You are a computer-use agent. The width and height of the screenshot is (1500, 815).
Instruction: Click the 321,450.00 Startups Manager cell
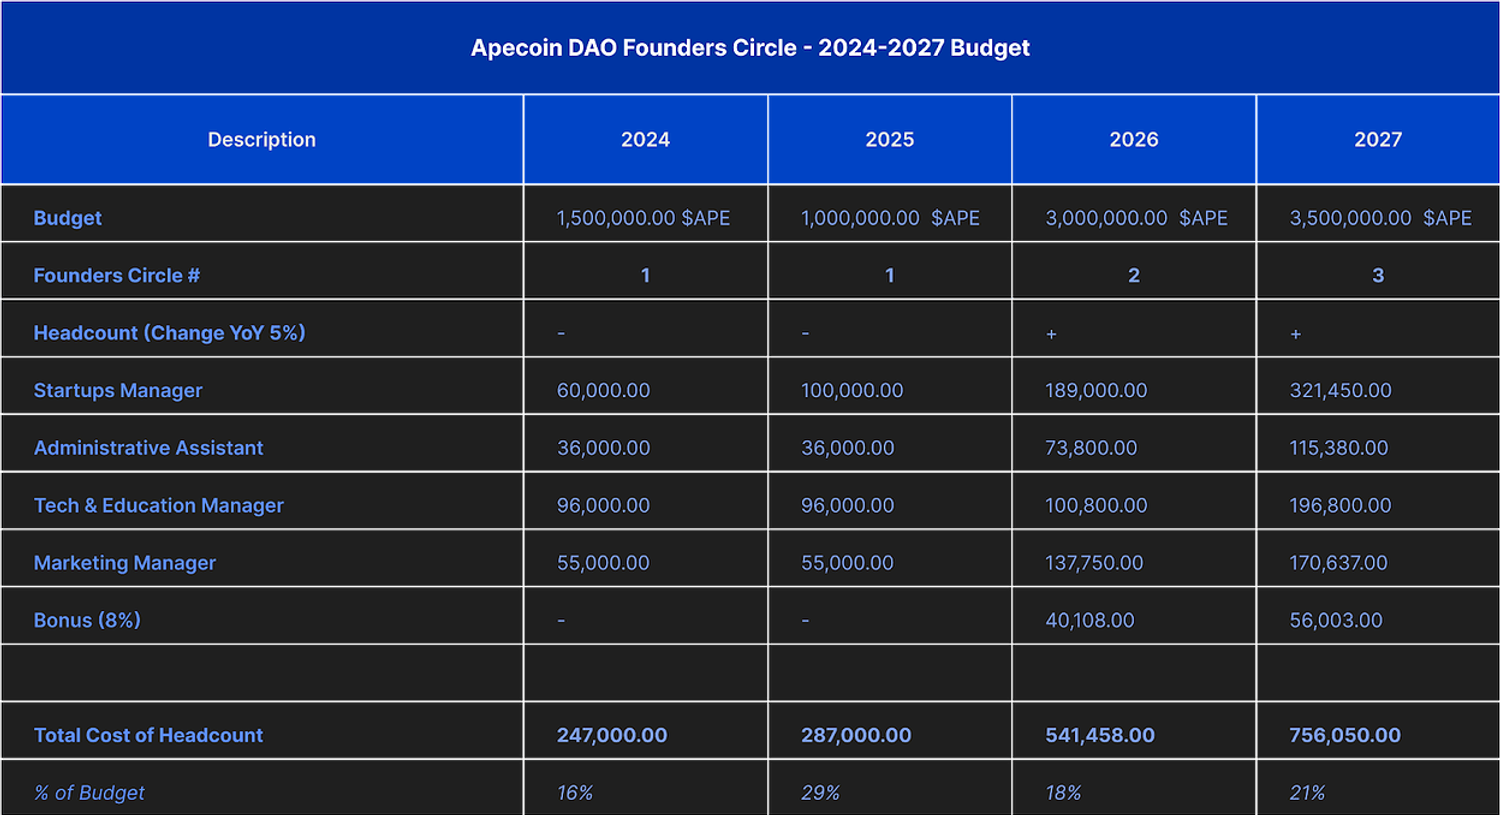pos(1340,391)
